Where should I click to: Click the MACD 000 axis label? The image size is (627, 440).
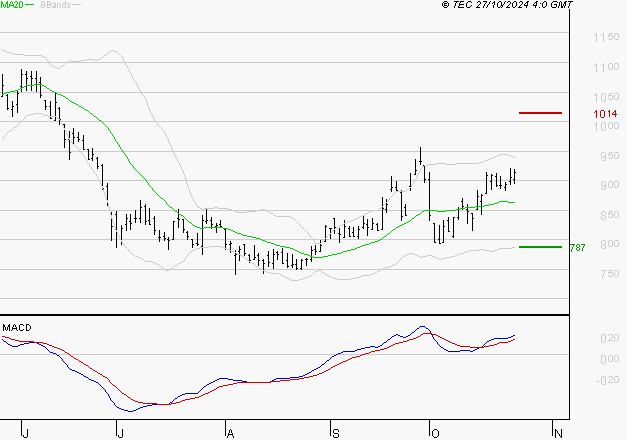[609, 359]
